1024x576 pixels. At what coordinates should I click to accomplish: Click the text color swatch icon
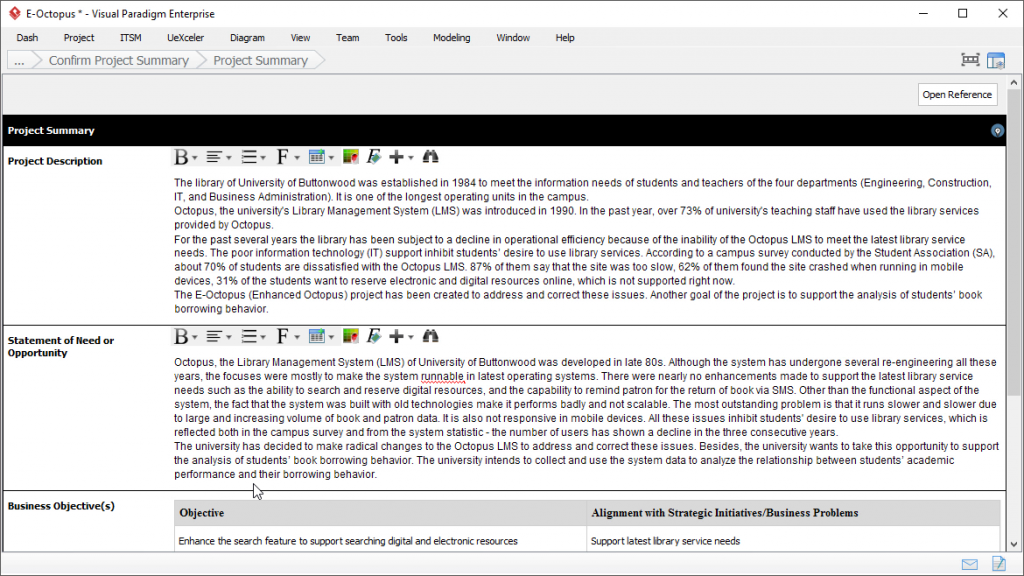click(350, 156)
